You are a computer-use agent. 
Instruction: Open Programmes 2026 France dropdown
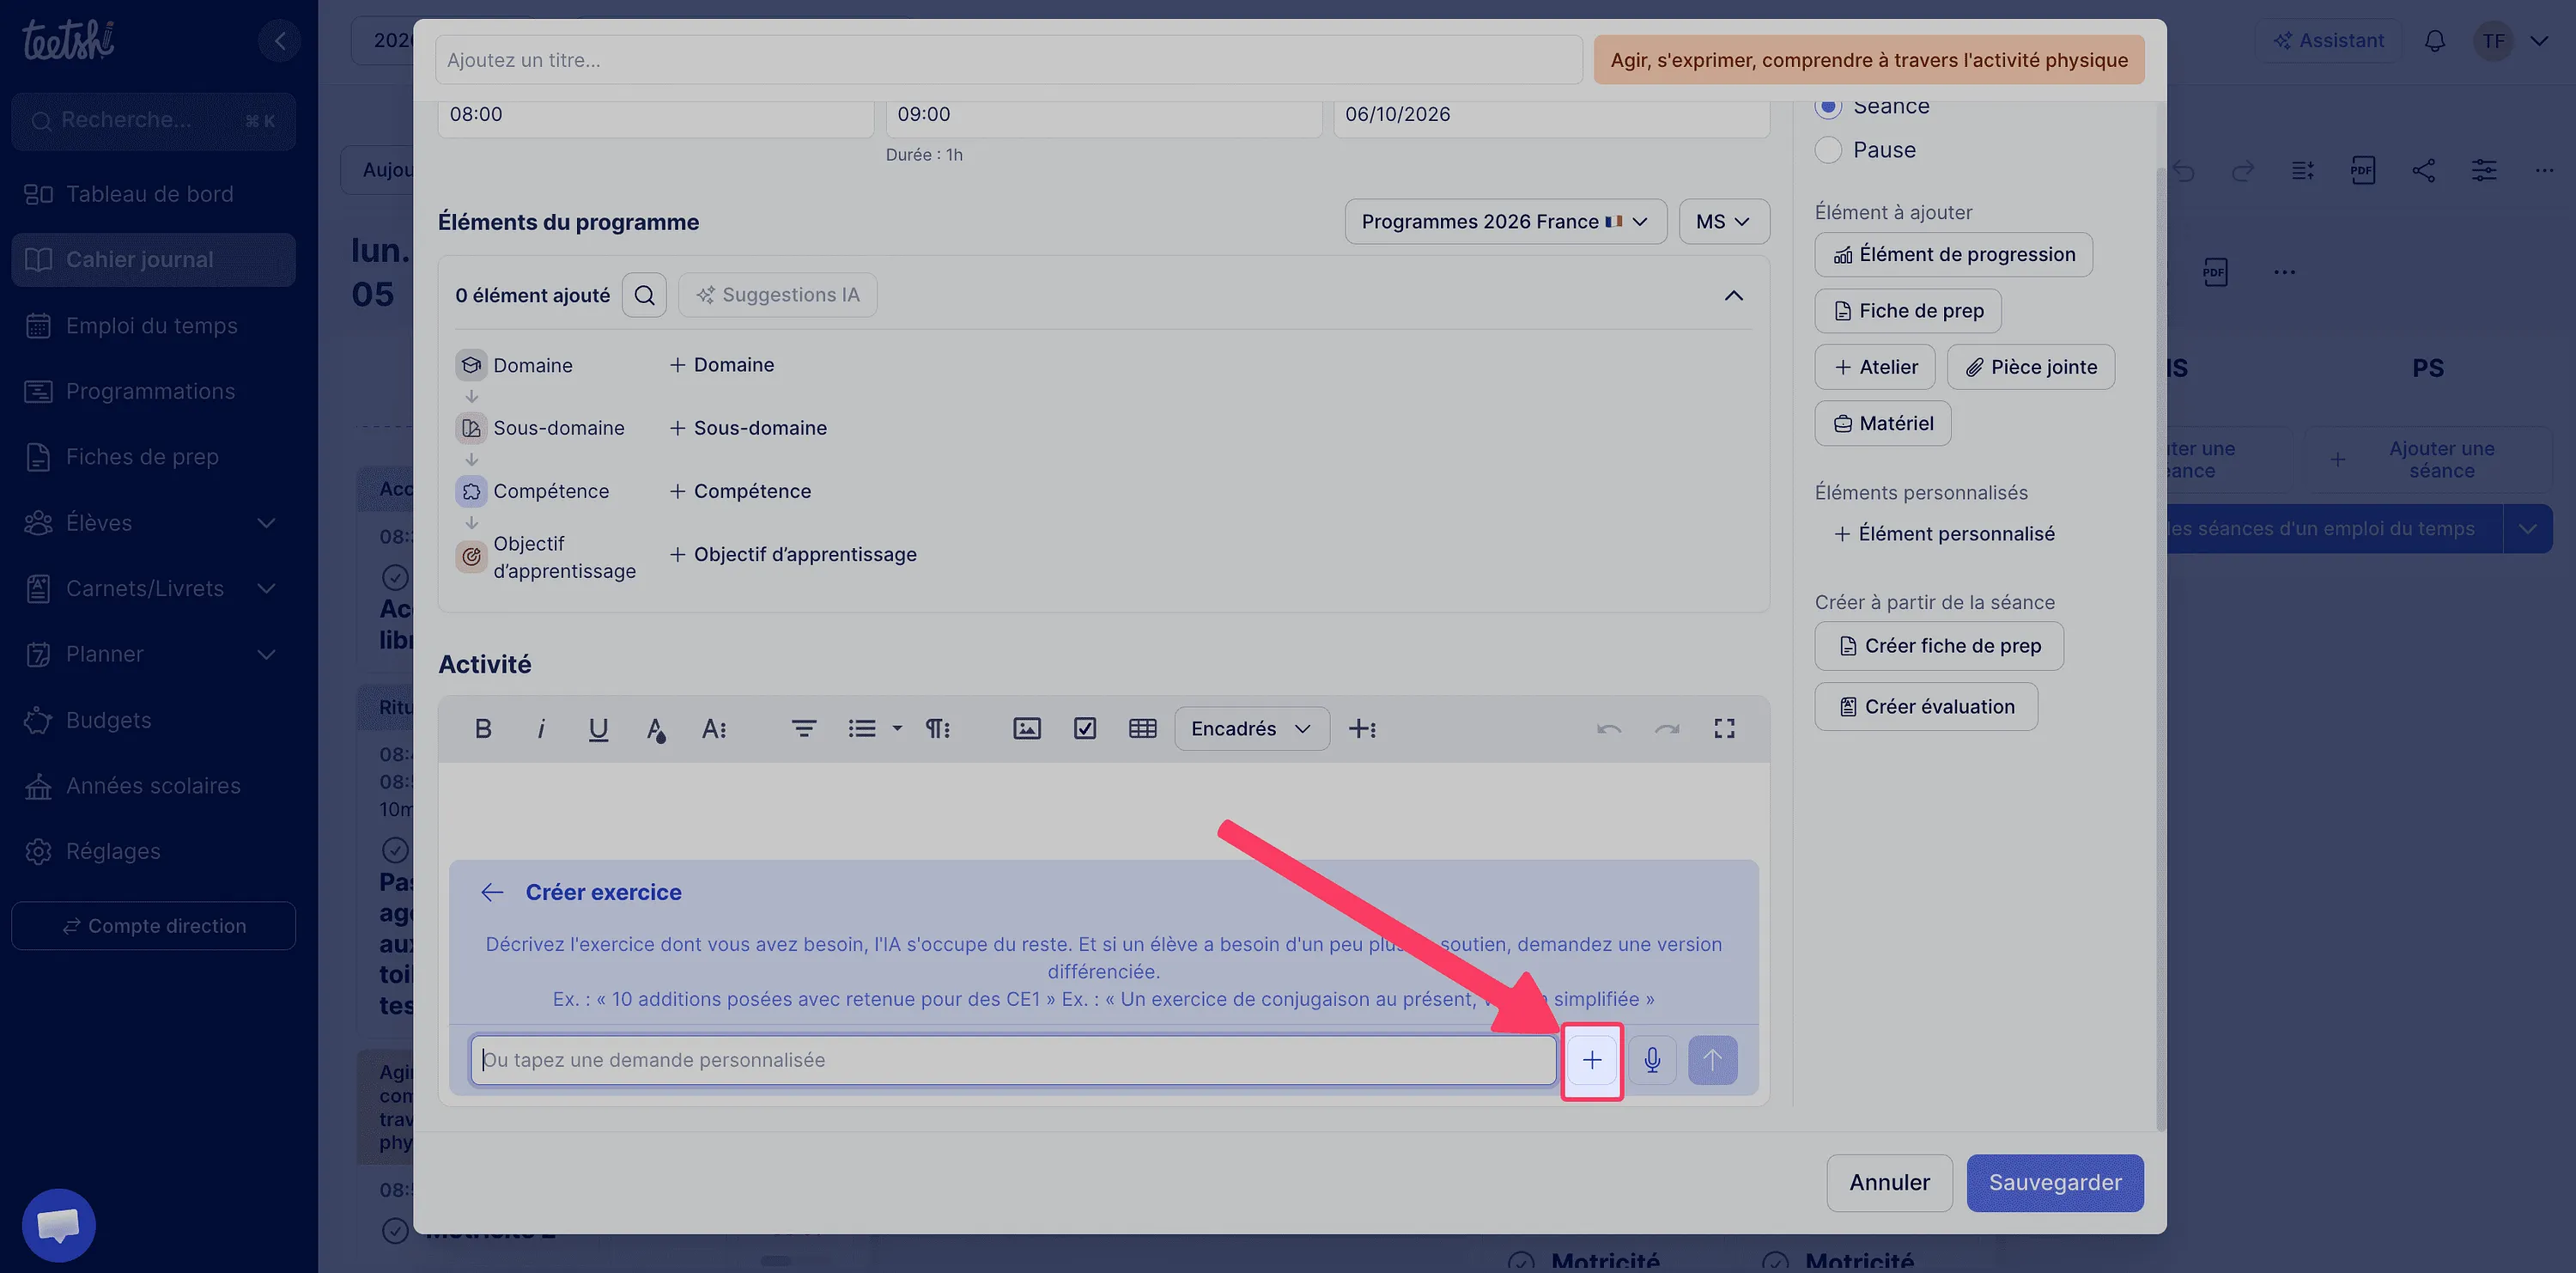[1506, 221]
